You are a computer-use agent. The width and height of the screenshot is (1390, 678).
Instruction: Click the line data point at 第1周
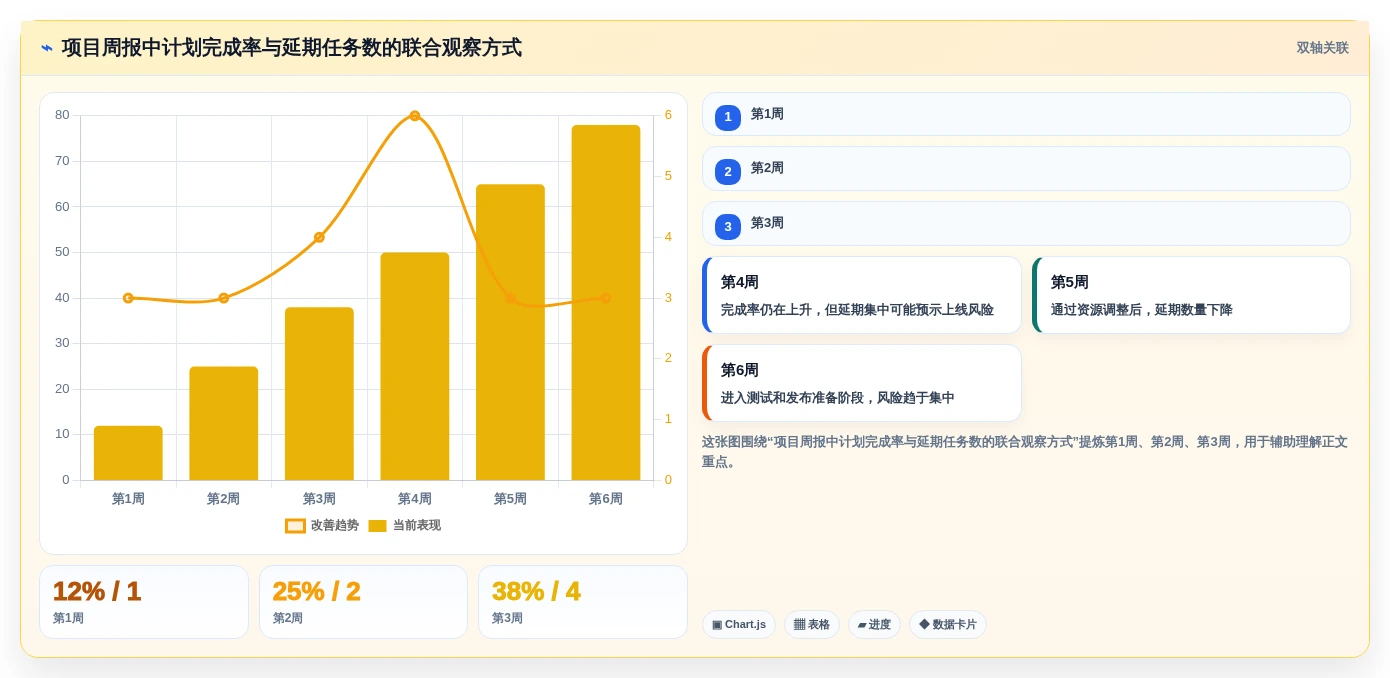[128, 298]
